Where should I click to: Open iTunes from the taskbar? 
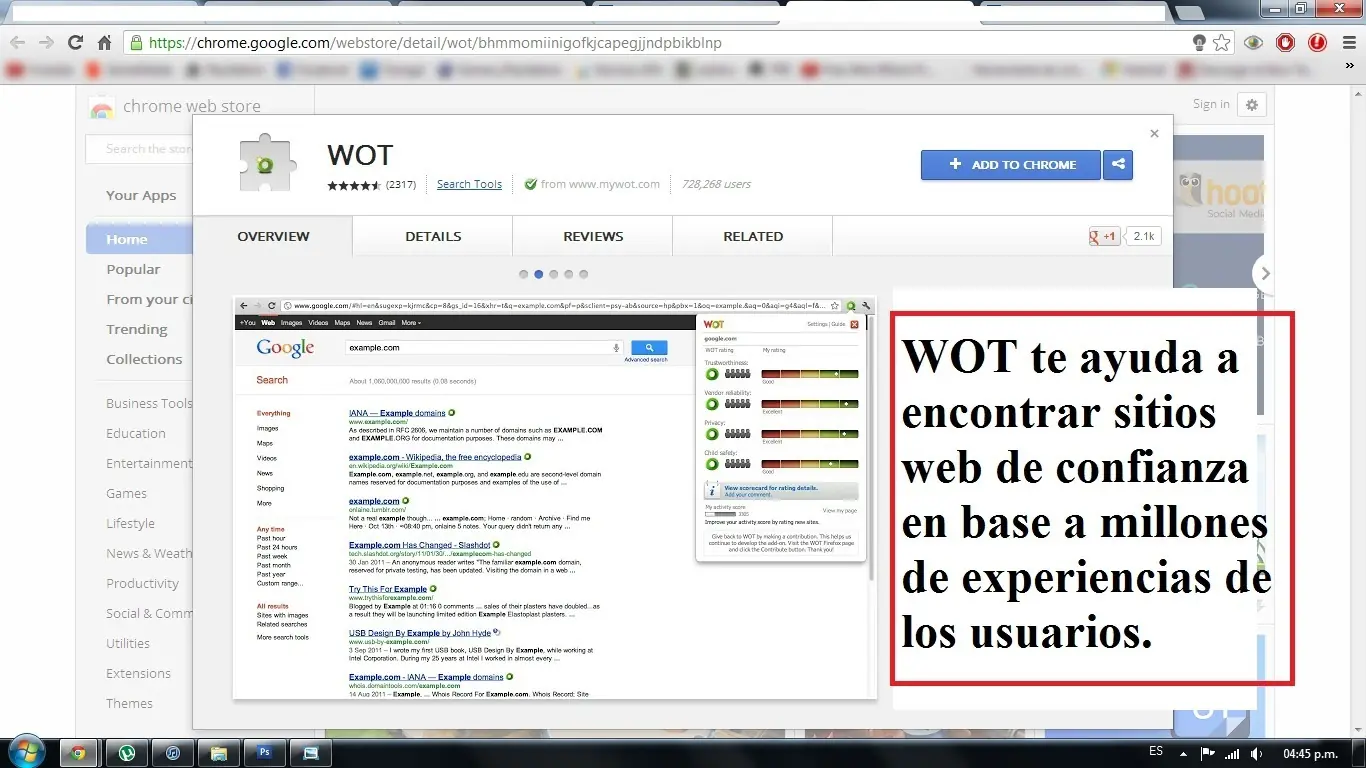click(x=173, y=753)
